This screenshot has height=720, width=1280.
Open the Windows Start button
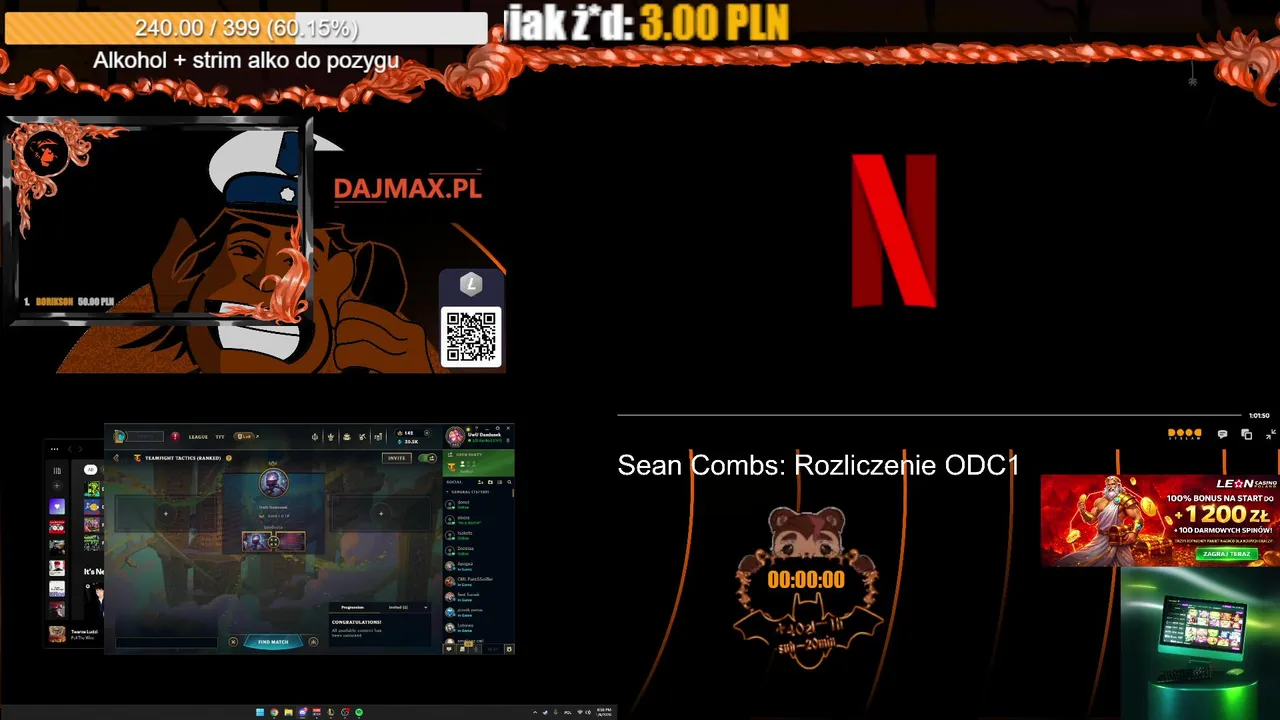coord(260,712)
